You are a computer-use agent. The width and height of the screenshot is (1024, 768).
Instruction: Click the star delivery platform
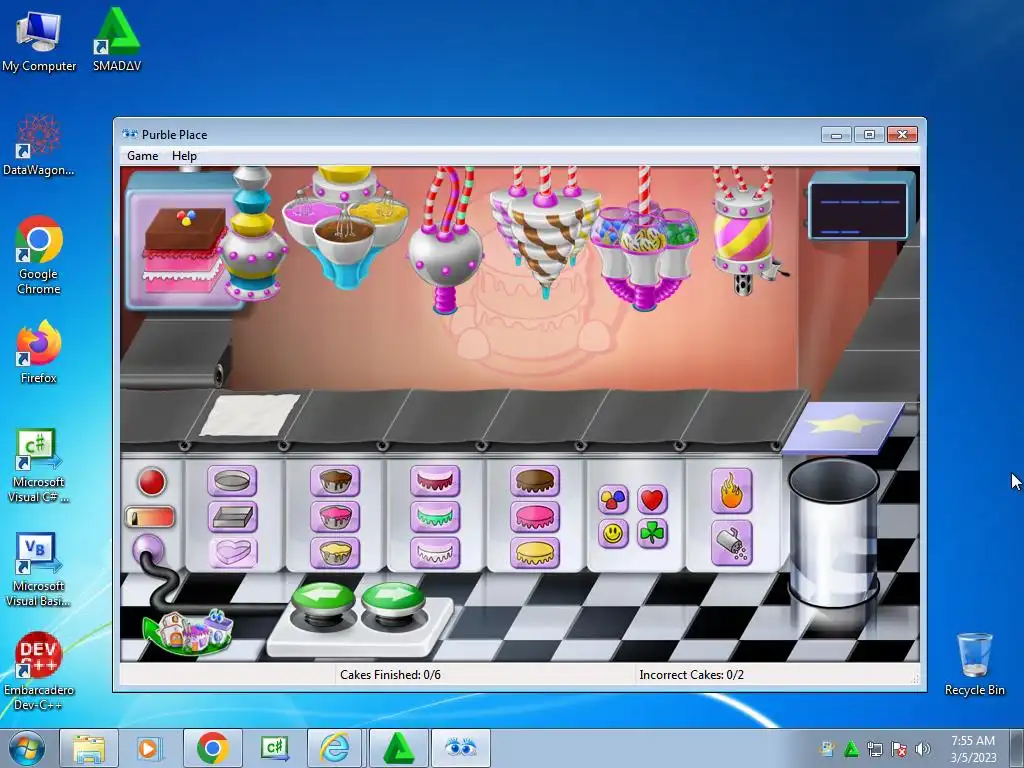[843, 427]
